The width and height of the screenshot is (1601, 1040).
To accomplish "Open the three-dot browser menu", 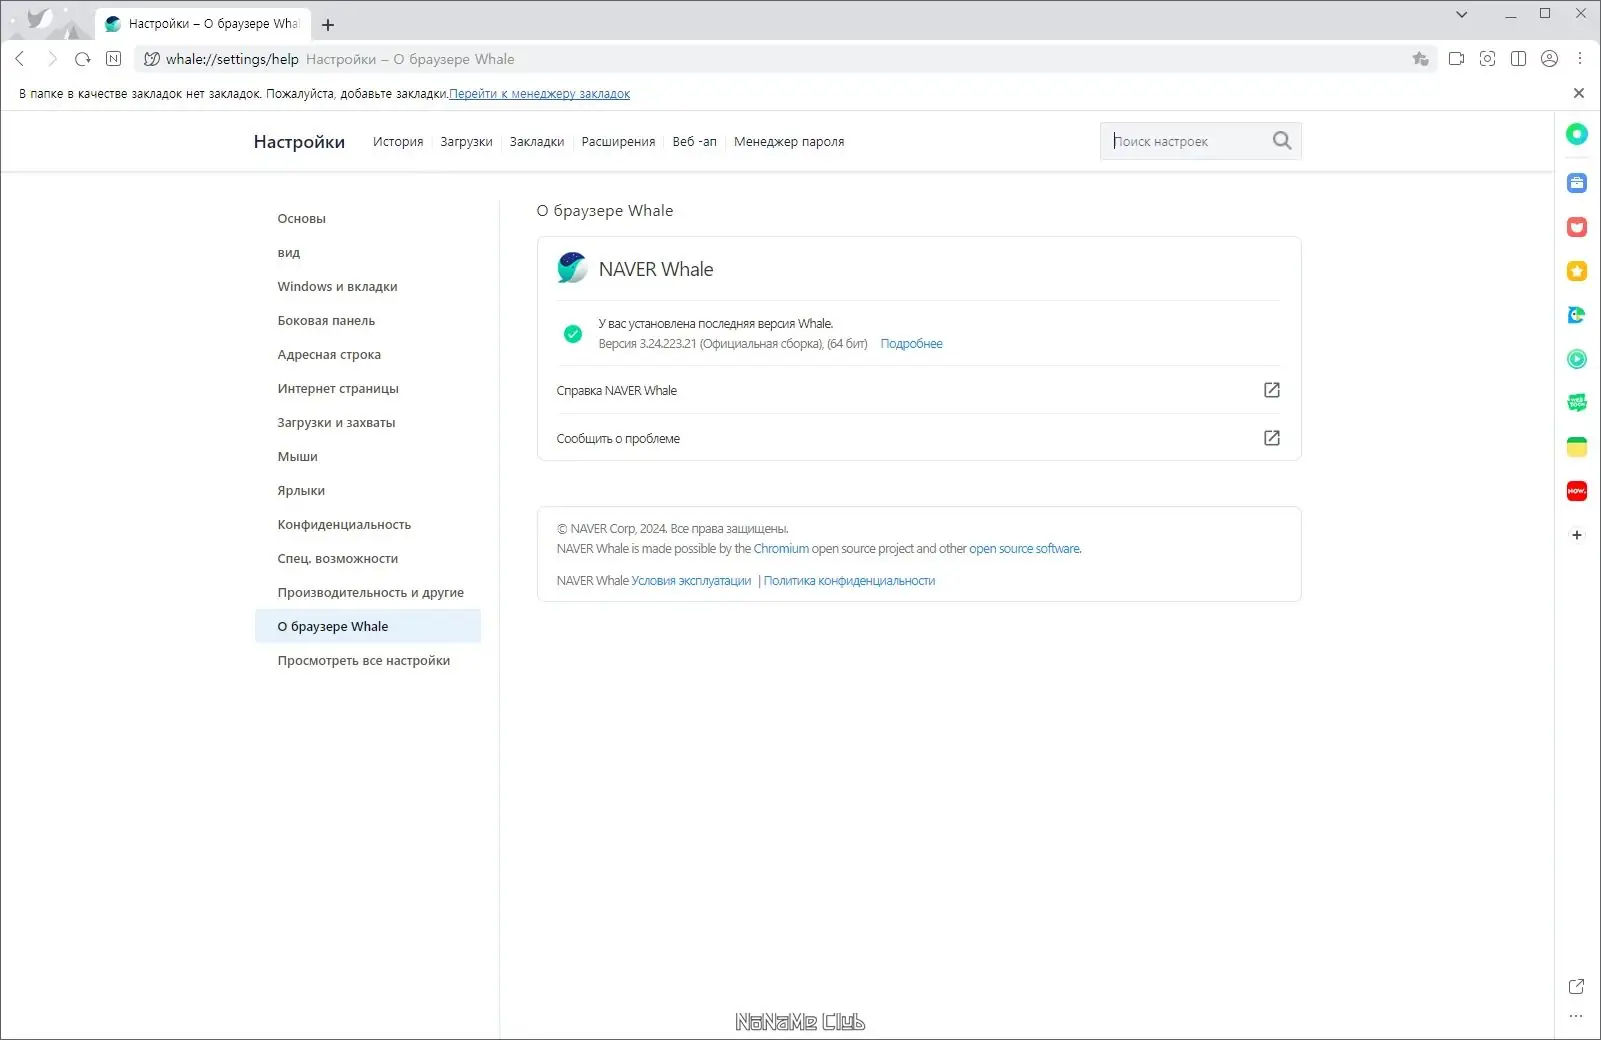I will (1580, 59).
